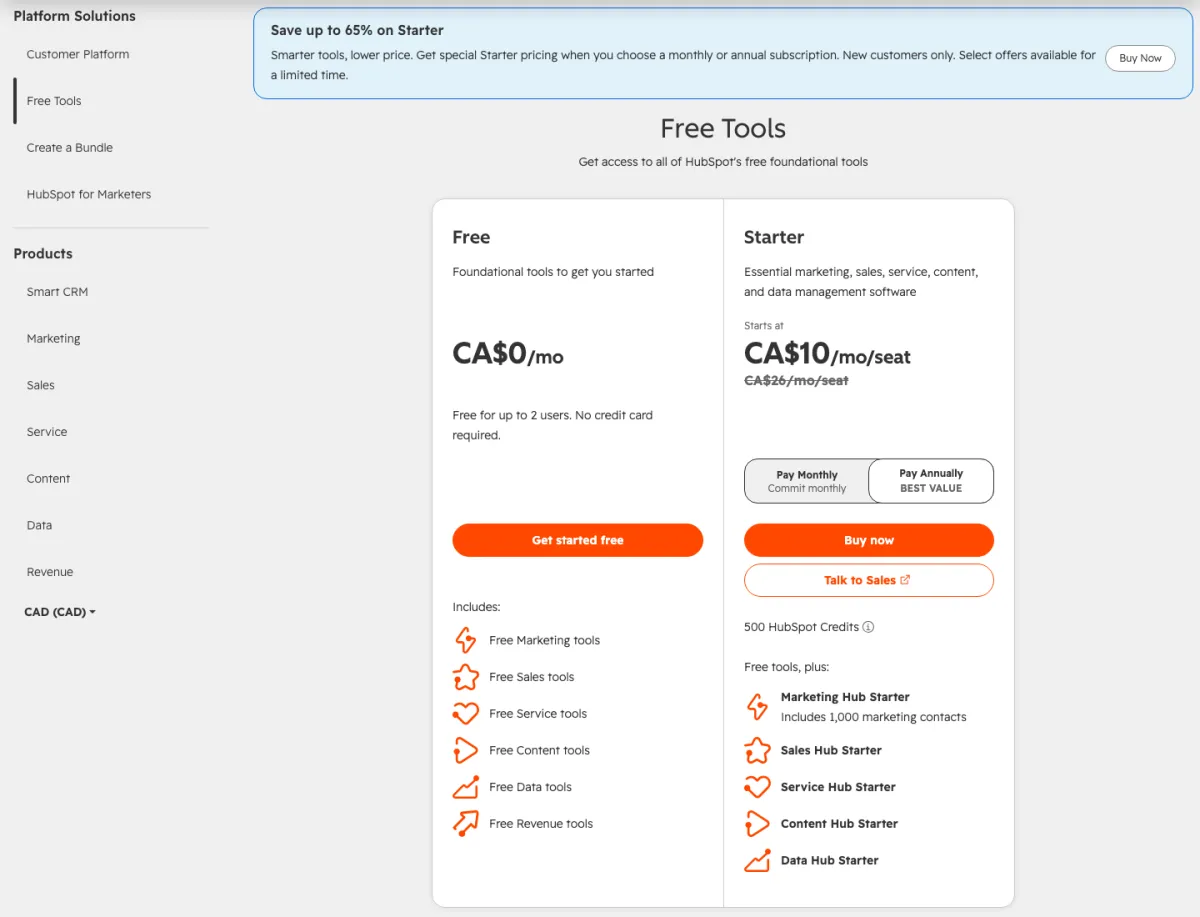Click 'Includes 1,000 marketing contacts' text
1200x917 pixels.
click(874, 717)
